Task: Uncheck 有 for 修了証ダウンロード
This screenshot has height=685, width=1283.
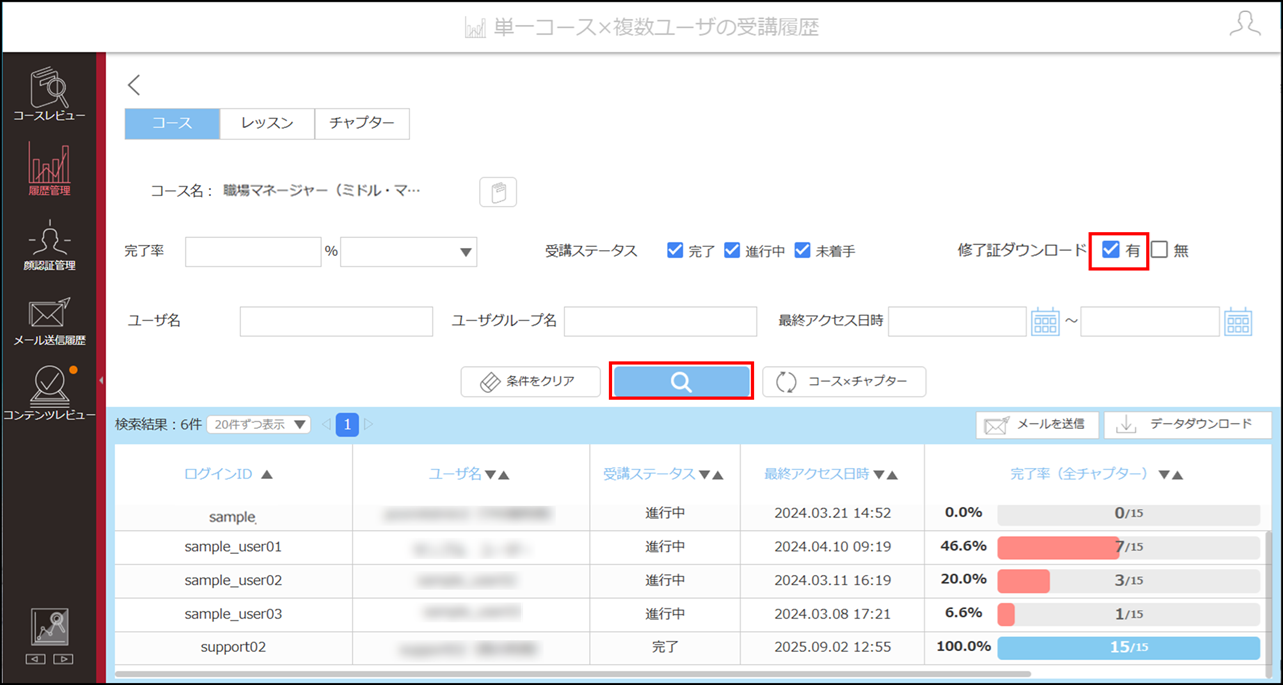Action: tap(1110, 250)
